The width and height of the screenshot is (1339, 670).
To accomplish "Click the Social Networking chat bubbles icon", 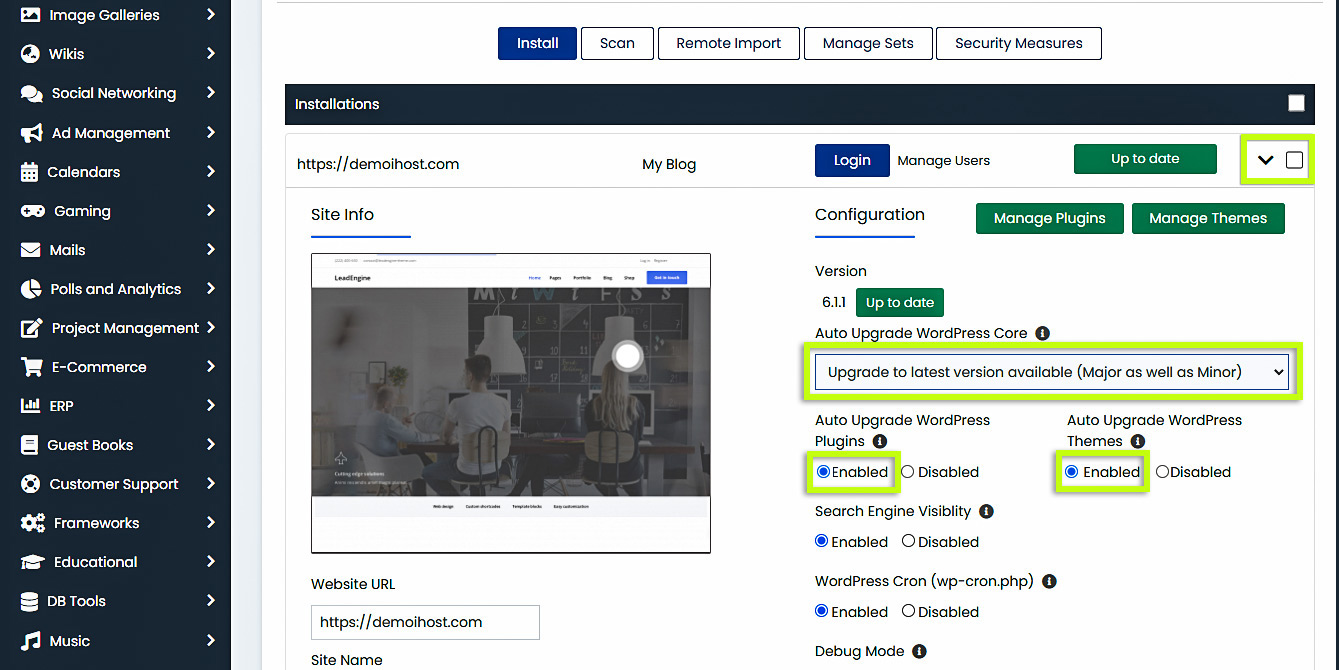I will [x=31, y=93].
